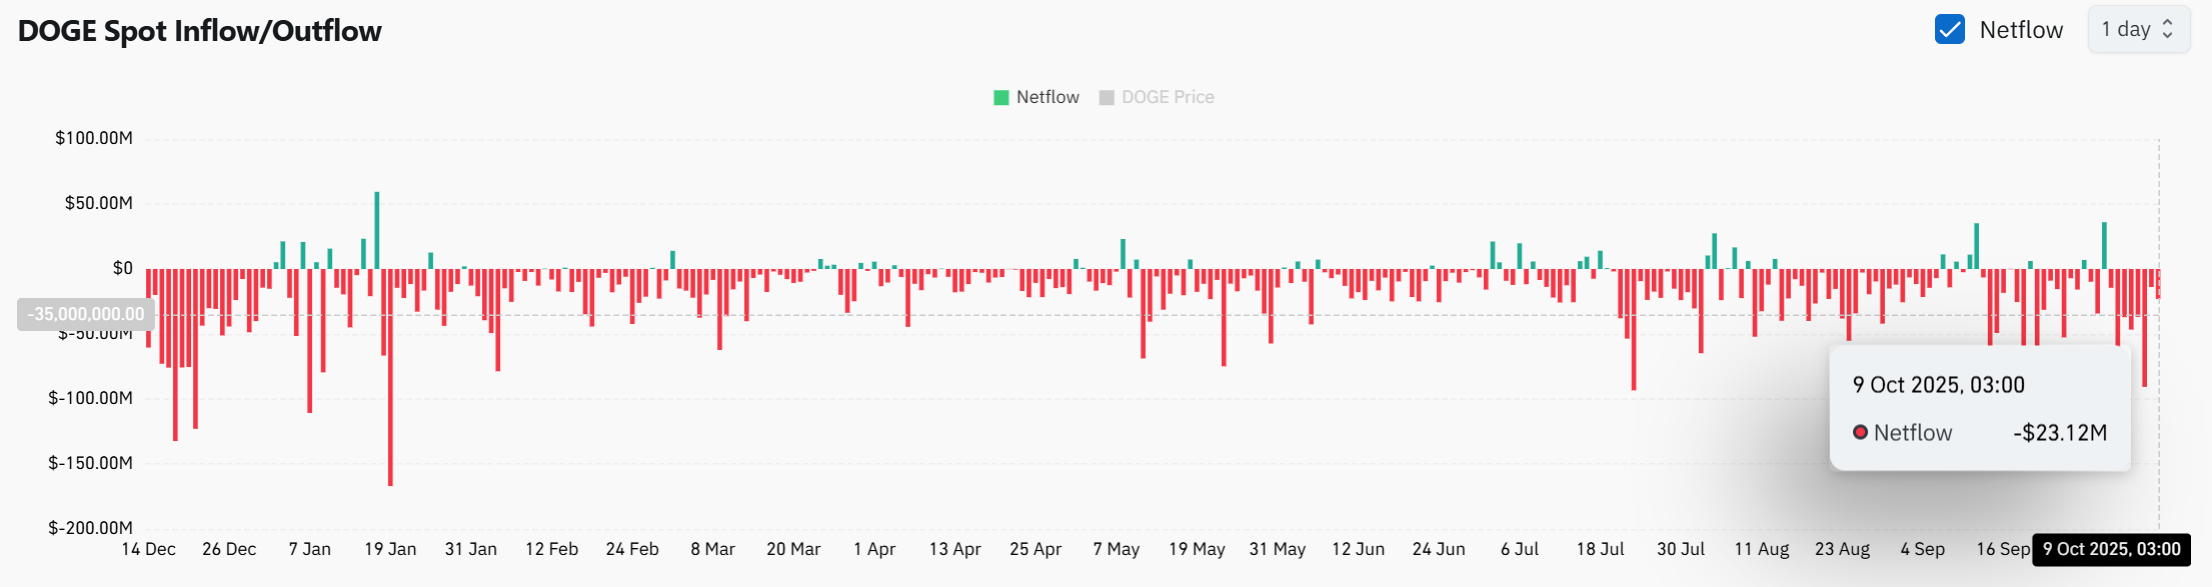Click the black "9 Oct 2025, 03:00" axis label
2212x587 pixels.
2111,549
